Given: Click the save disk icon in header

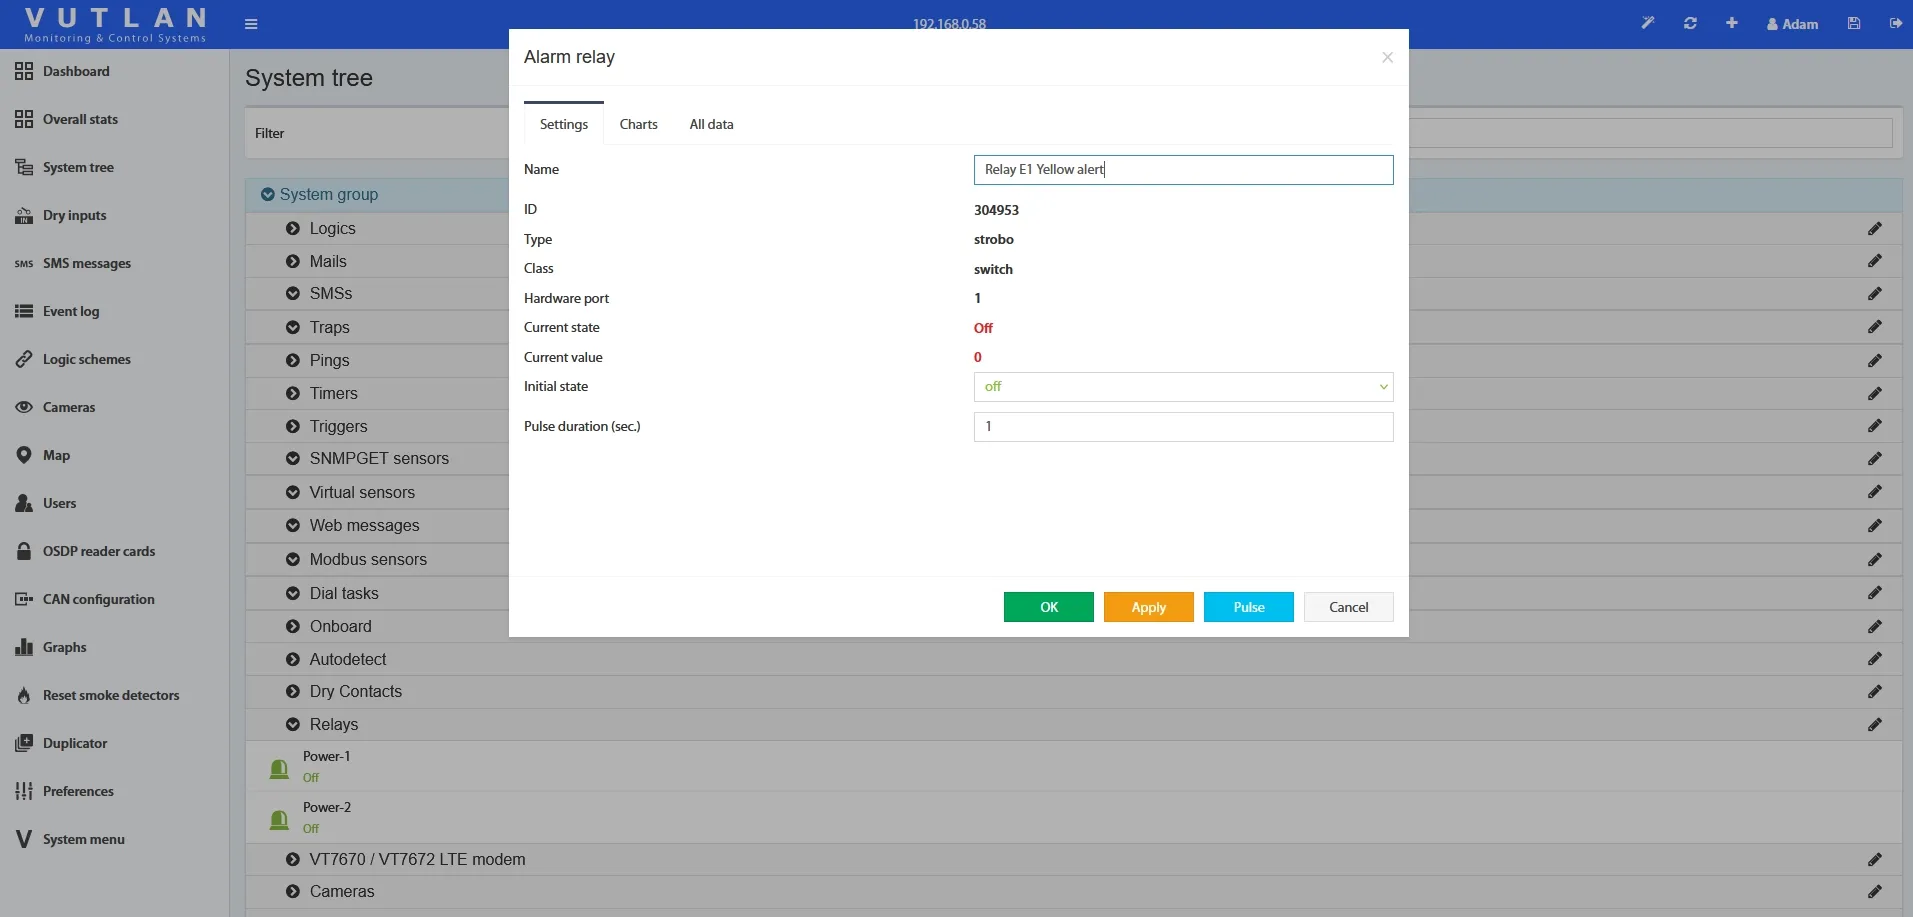Looking at the screenshot, I should (x=1854, y=23).
